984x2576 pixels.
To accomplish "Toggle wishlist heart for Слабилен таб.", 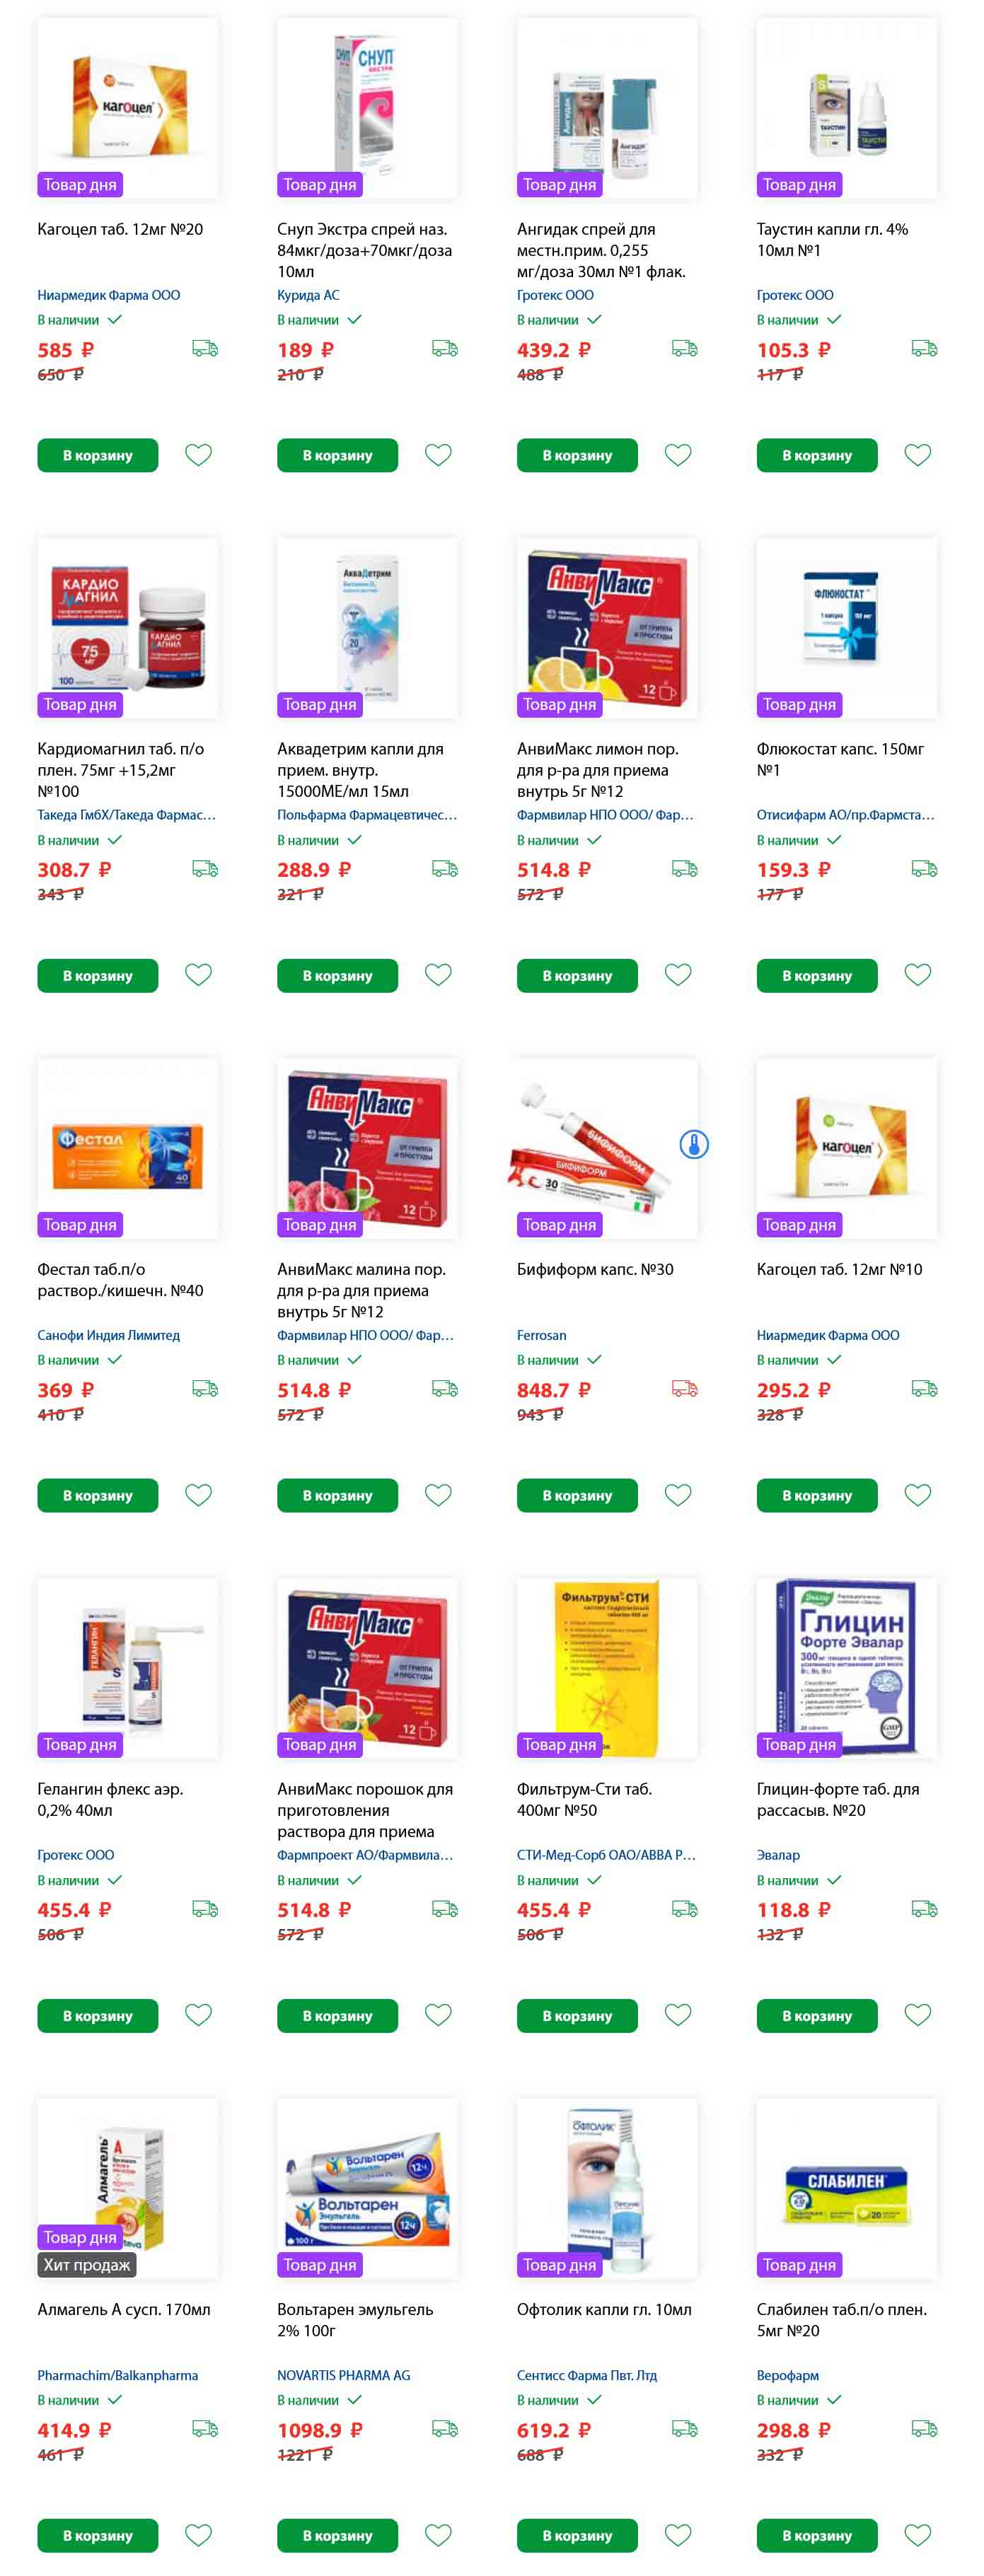I will click(x=917, y=2535).
